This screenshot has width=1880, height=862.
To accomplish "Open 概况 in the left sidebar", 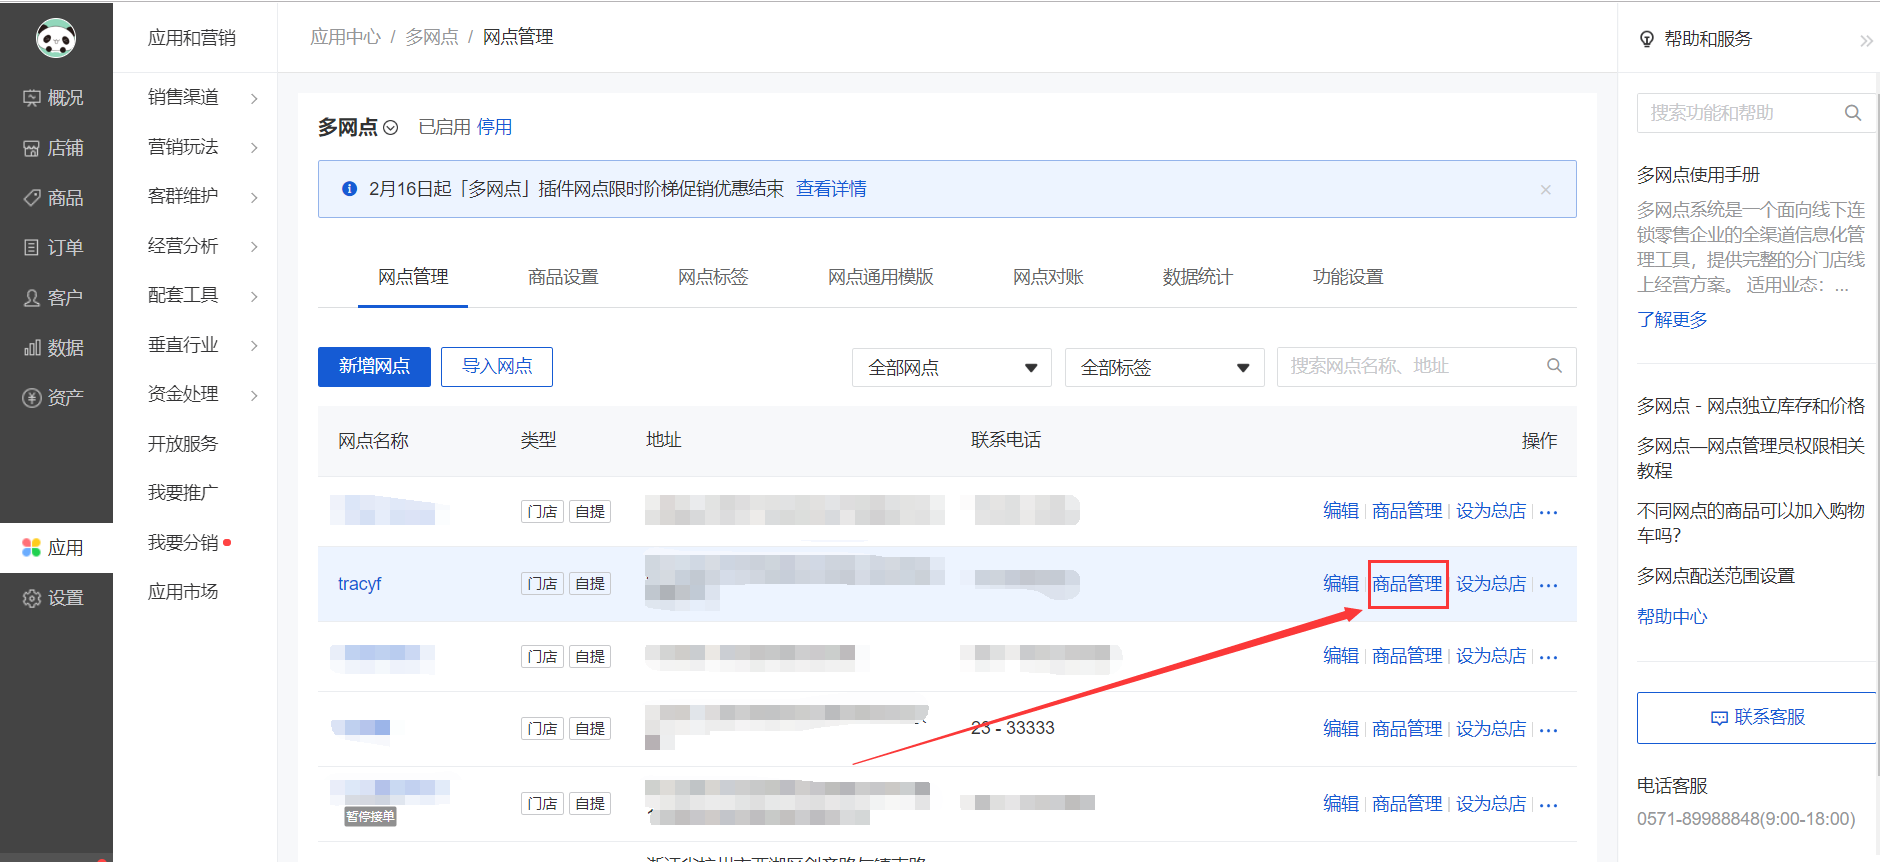I will 56,98.
